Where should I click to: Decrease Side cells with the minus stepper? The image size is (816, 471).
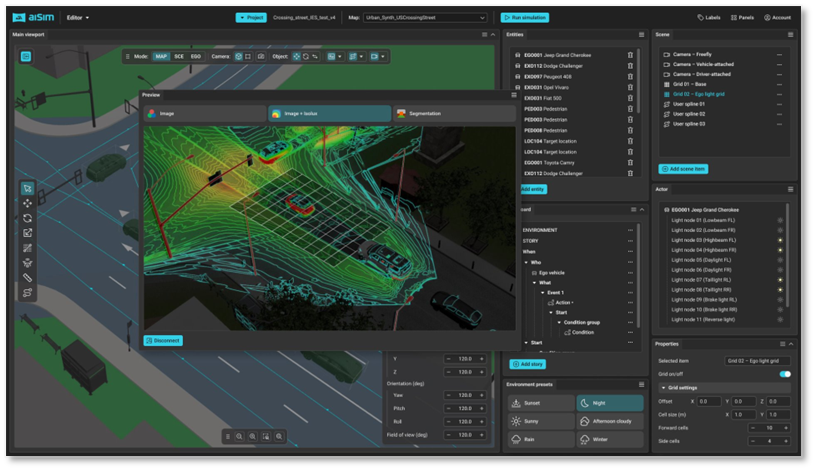[x=753, y=441]
